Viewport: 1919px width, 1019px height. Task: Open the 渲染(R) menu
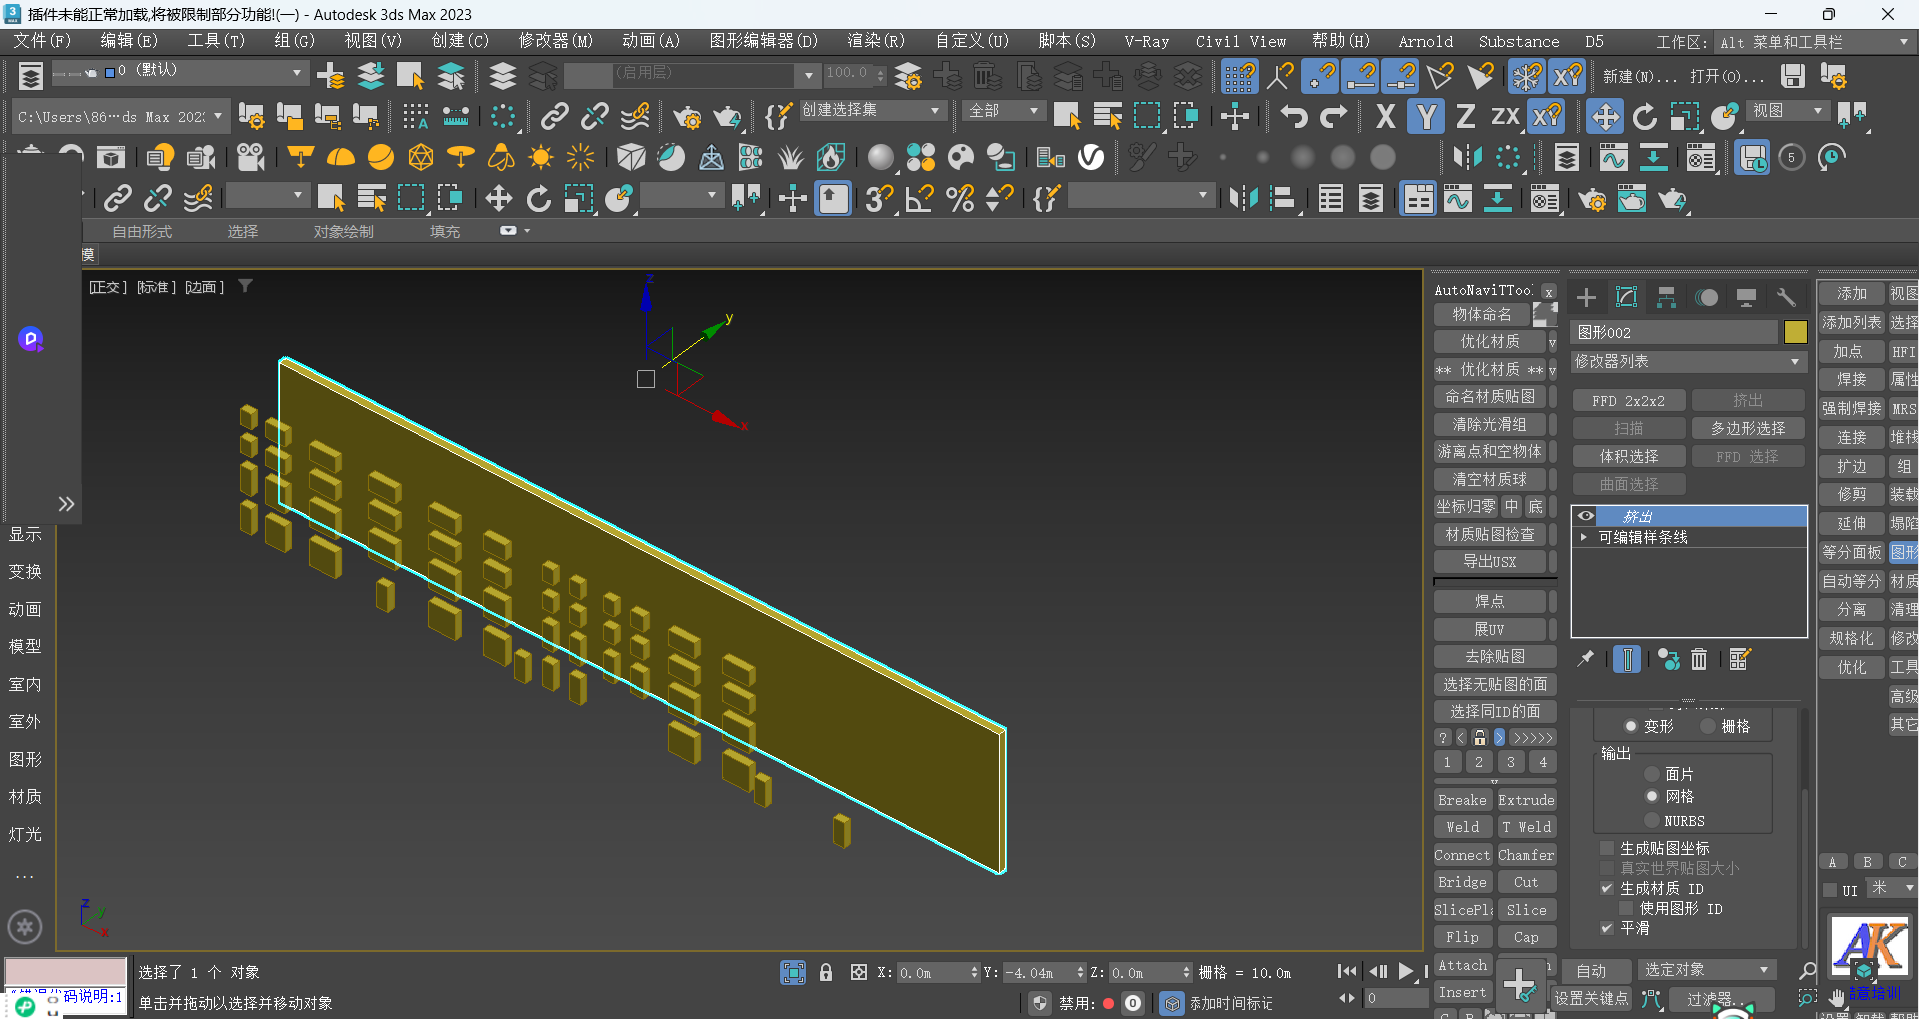click(x=876, y=41)
